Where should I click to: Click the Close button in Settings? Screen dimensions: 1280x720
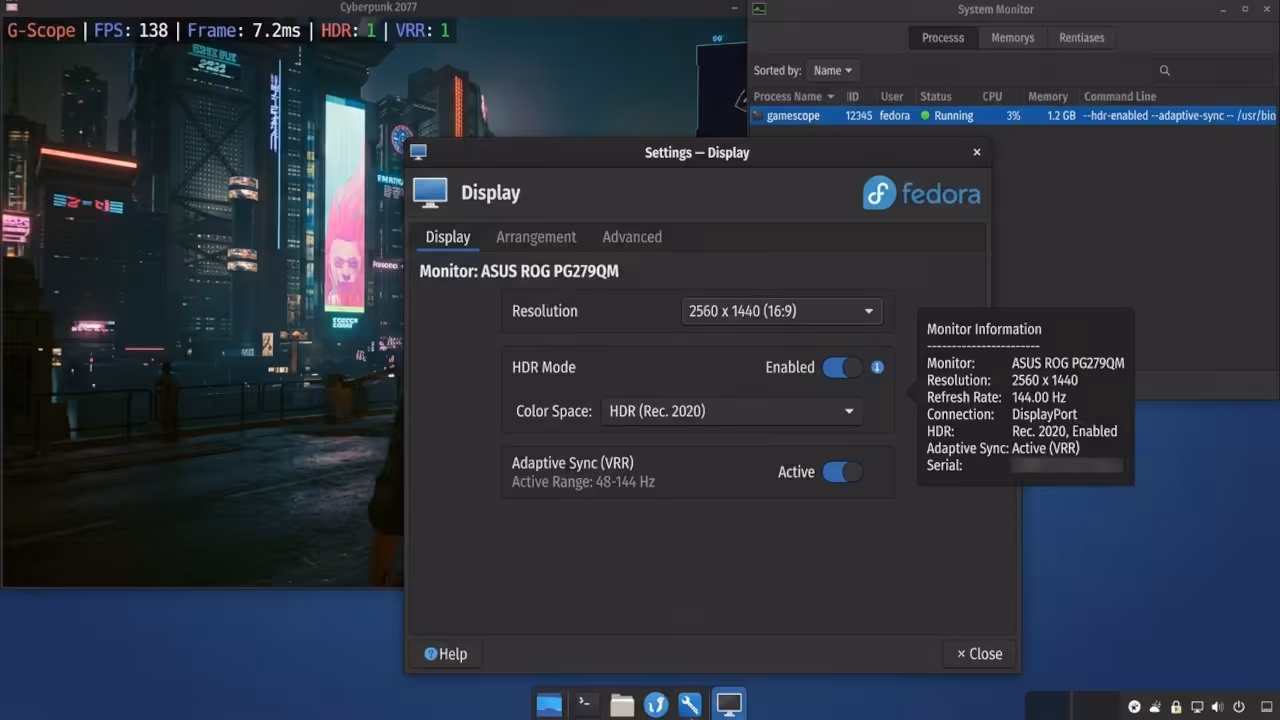click(x=979, y=654)
